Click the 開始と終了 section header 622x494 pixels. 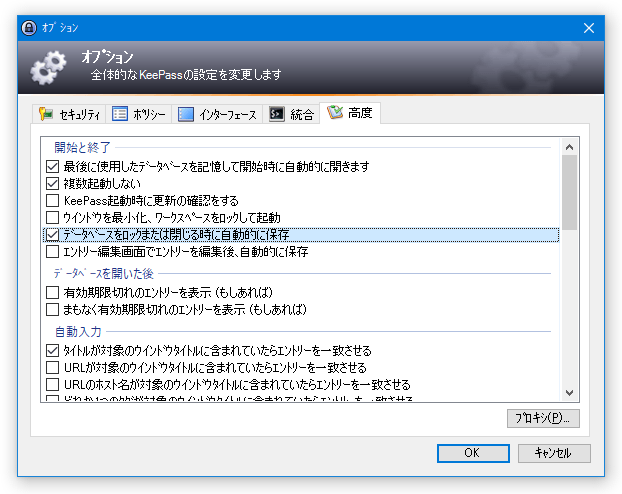point(83,148)
